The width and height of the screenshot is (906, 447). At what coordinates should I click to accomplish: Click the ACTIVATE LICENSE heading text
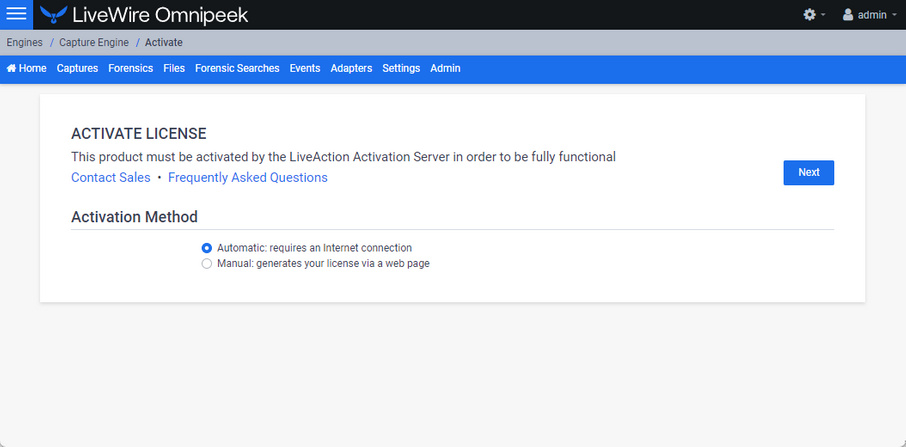coord(139,134)
